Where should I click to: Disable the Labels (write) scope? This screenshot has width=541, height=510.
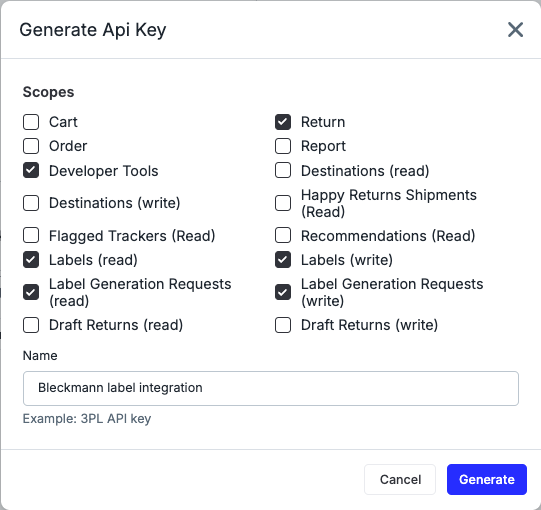click(x=283, y=260)
